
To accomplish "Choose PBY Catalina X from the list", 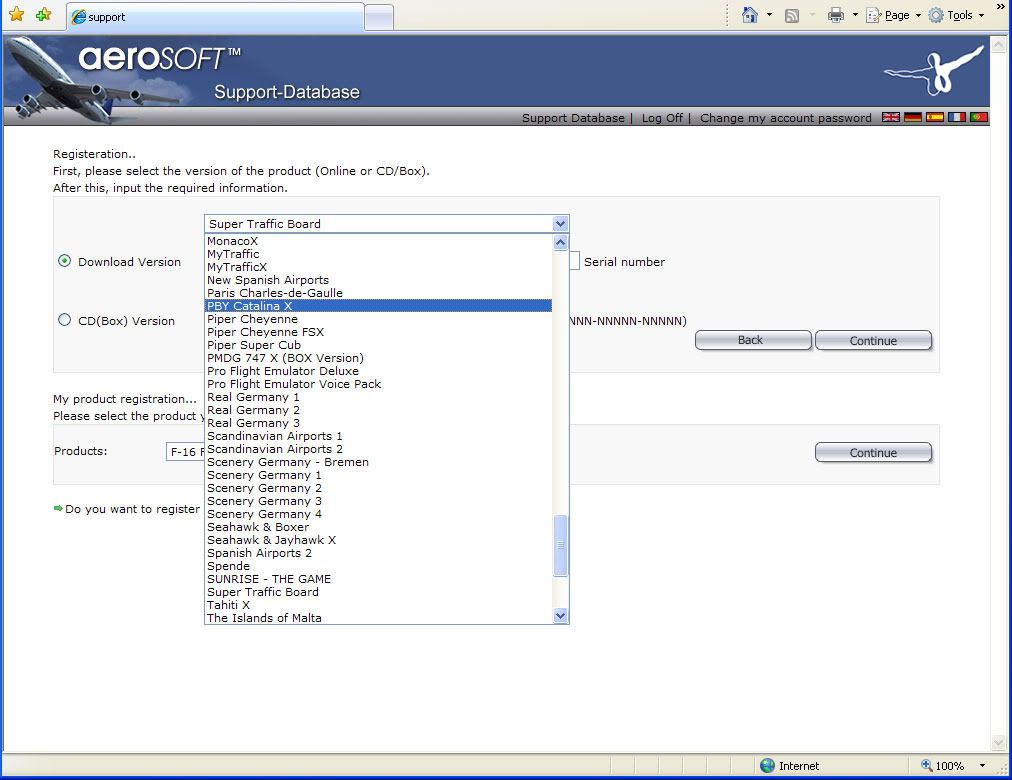I will tap(378, 306).
